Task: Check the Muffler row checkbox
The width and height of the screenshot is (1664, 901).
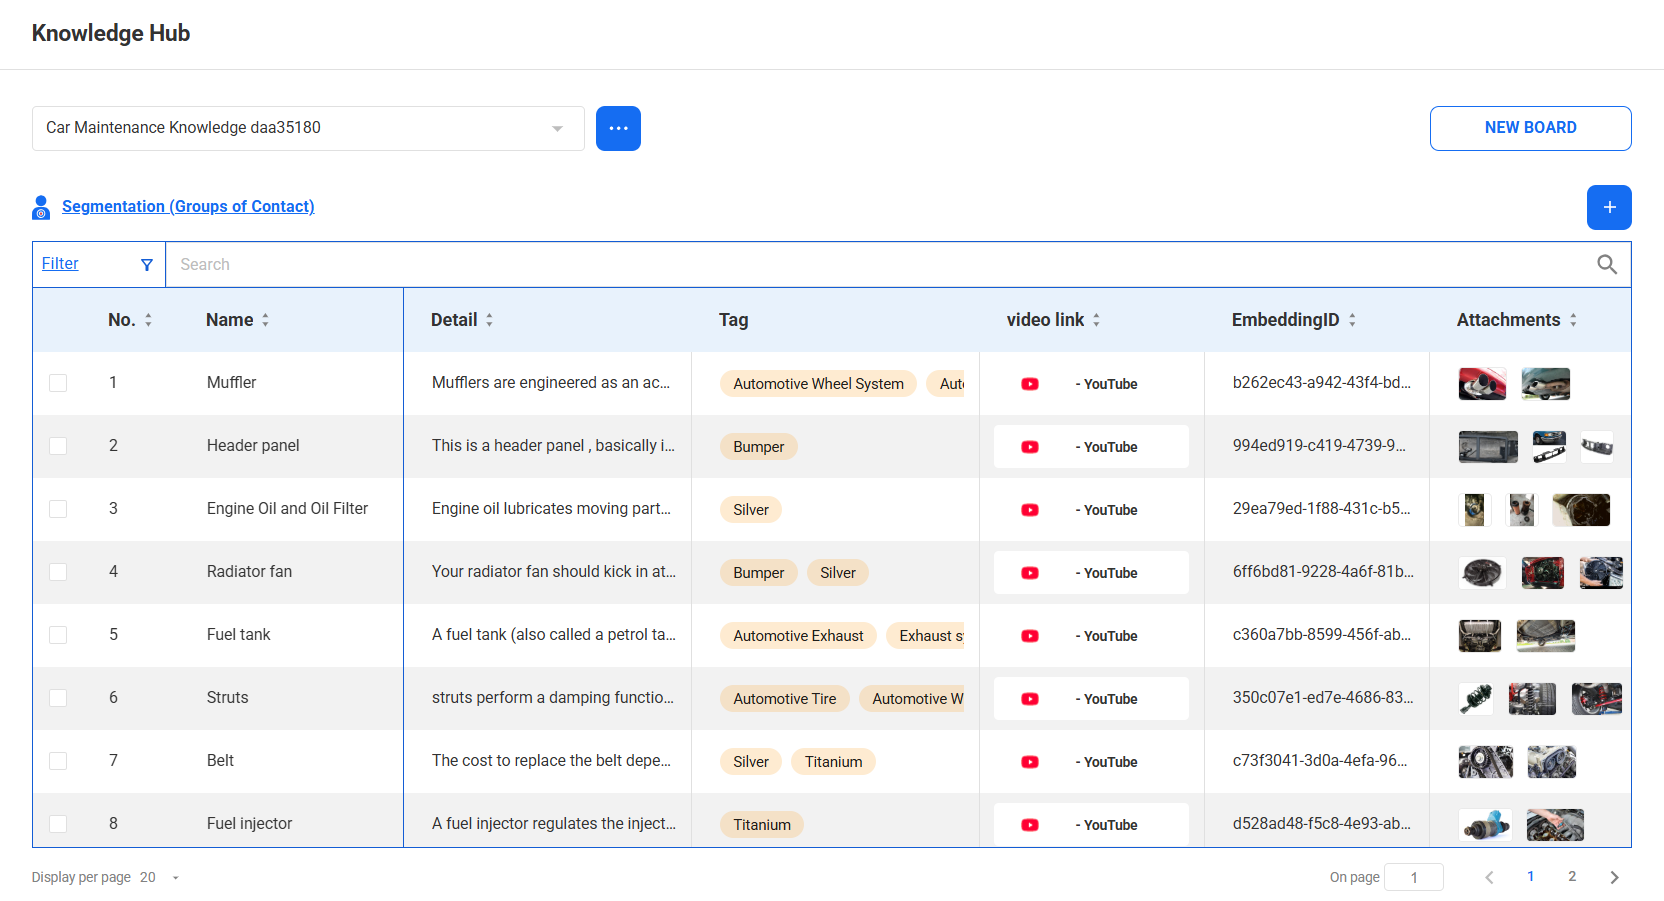Action: pos(58,383)
